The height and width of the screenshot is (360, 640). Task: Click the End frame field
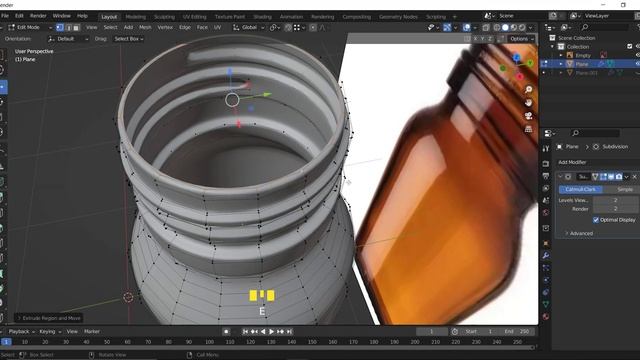[x=516, y=331]
